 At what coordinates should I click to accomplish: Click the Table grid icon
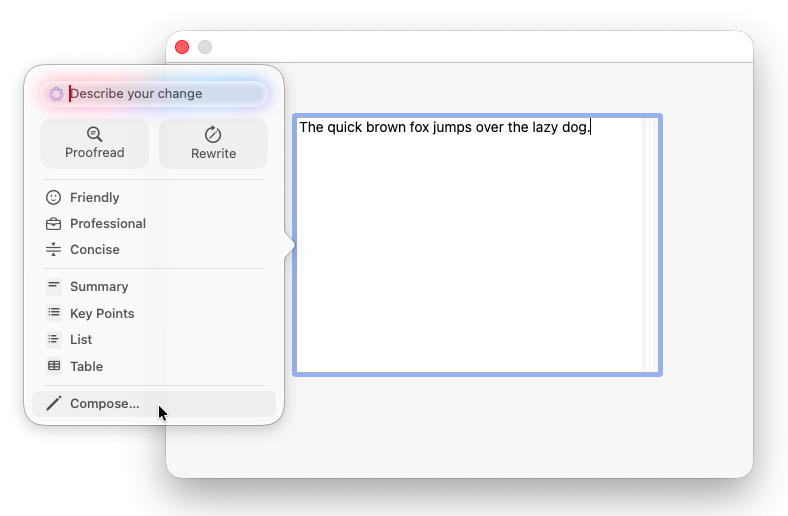pyautogui.click(x=54, y=367)
